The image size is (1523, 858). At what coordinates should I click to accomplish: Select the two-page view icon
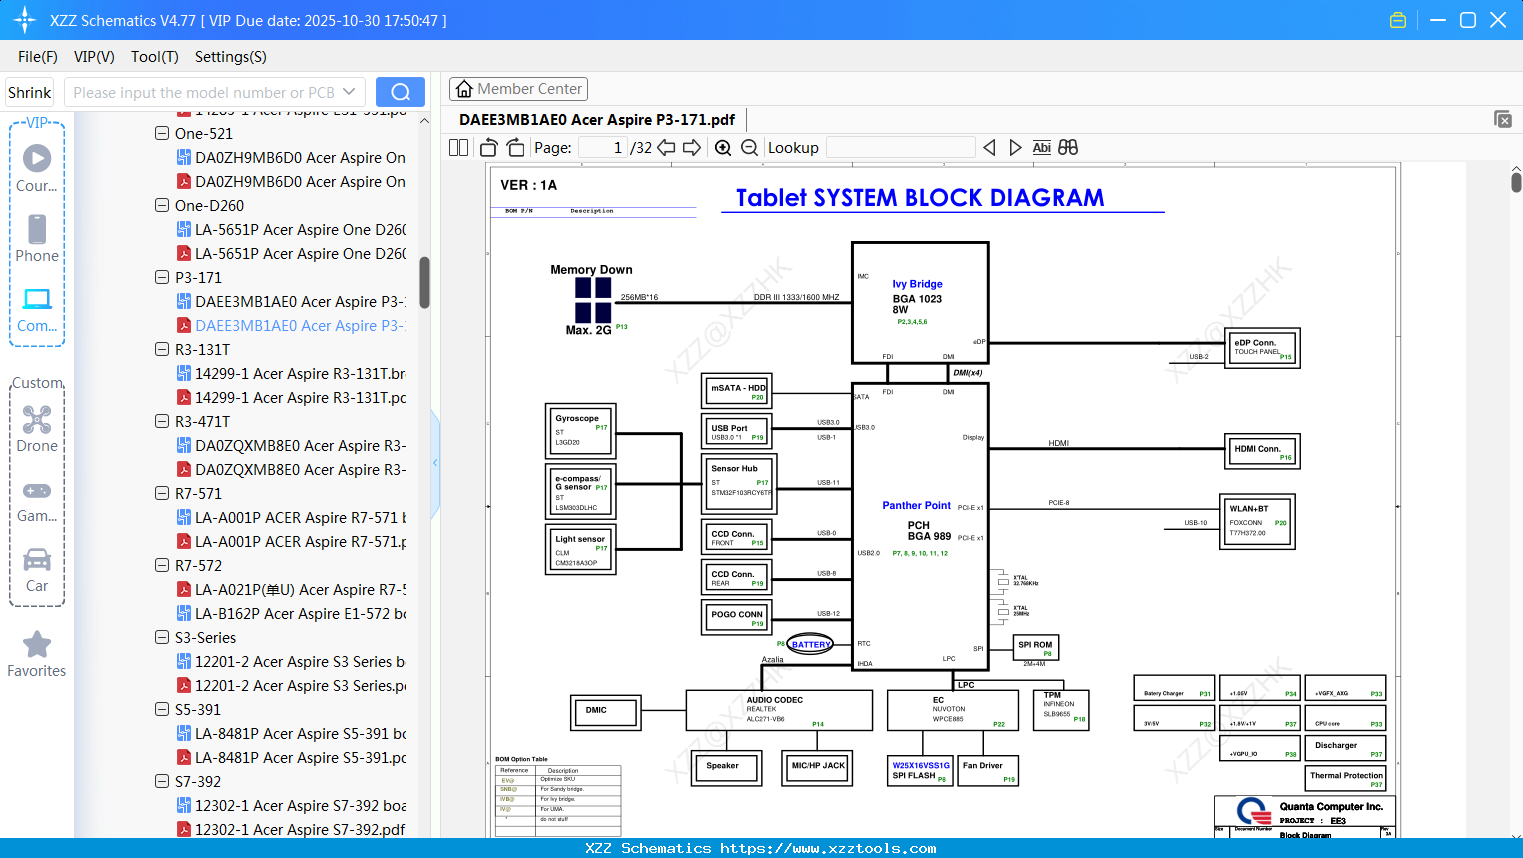(x=457, y=147)
